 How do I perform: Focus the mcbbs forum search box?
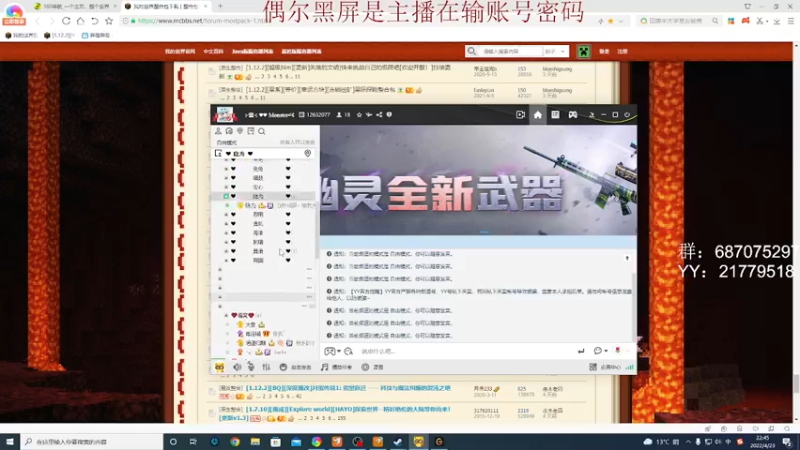(511, 52)
